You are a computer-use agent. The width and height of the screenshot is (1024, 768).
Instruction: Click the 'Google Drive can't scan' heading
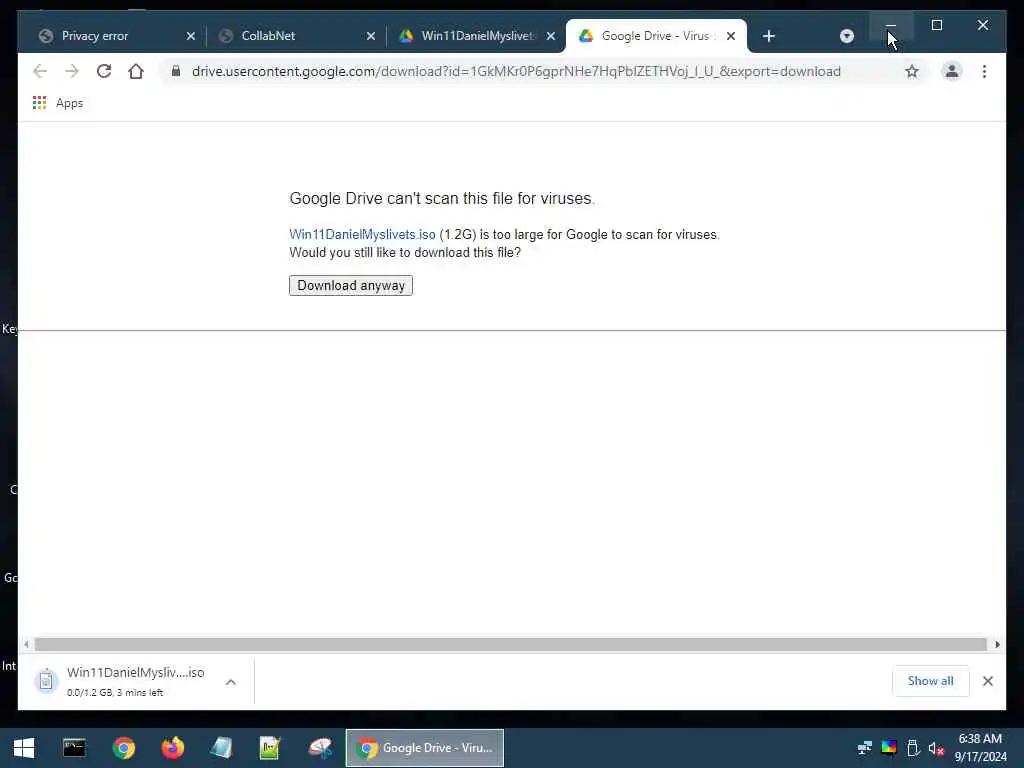click(442, 199)
